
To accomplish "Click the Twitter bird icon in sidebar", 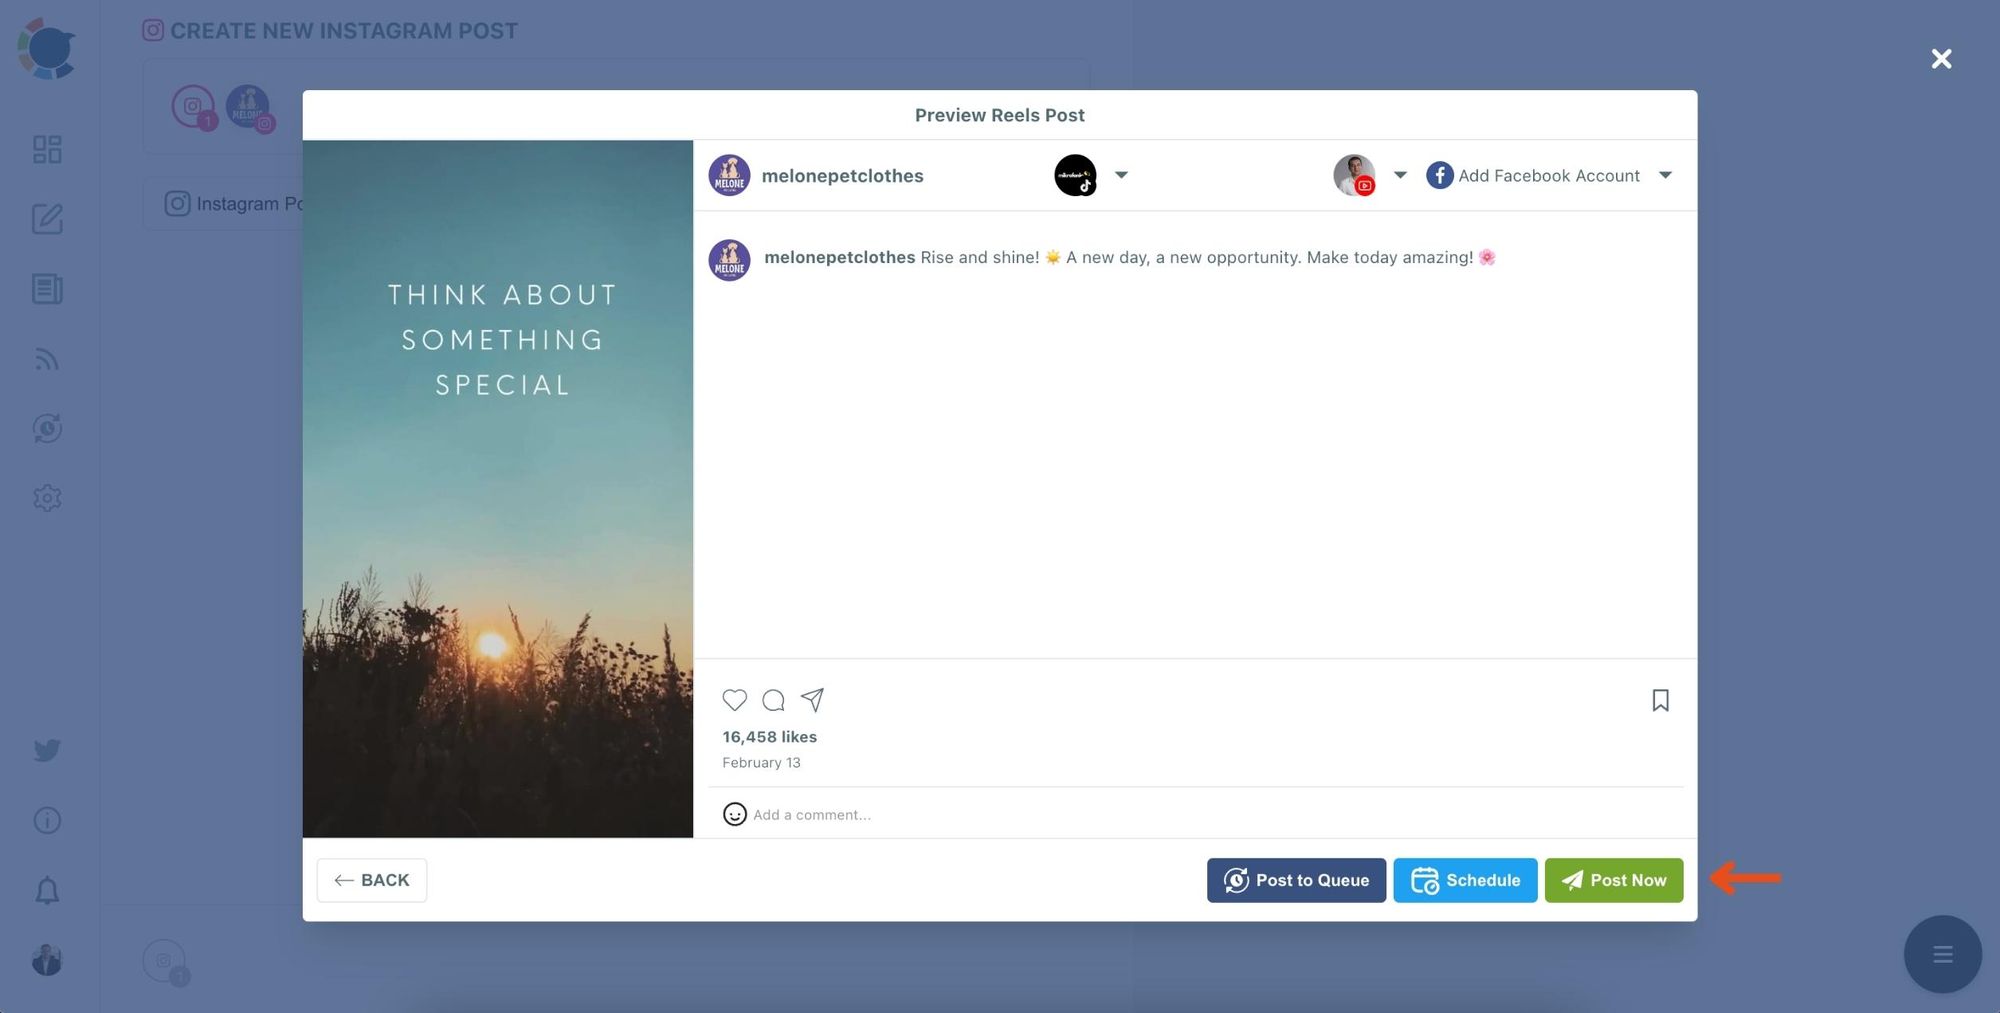I will click(47, 750).
